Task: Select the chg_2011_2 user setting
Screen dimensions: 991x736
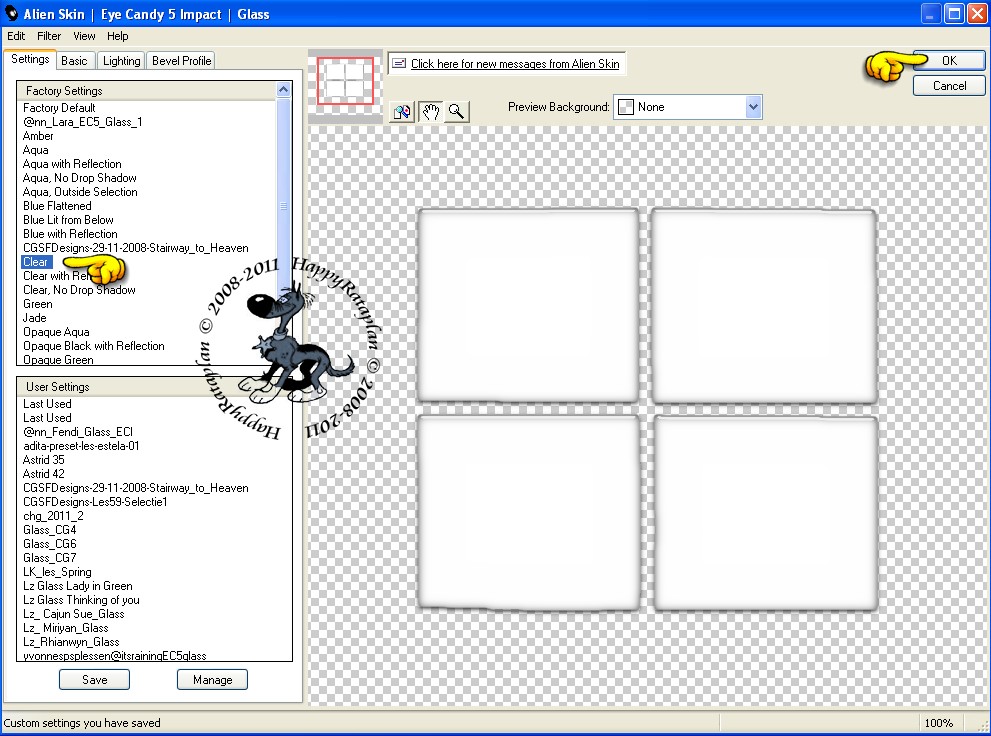Action: [x=53, y=516]
